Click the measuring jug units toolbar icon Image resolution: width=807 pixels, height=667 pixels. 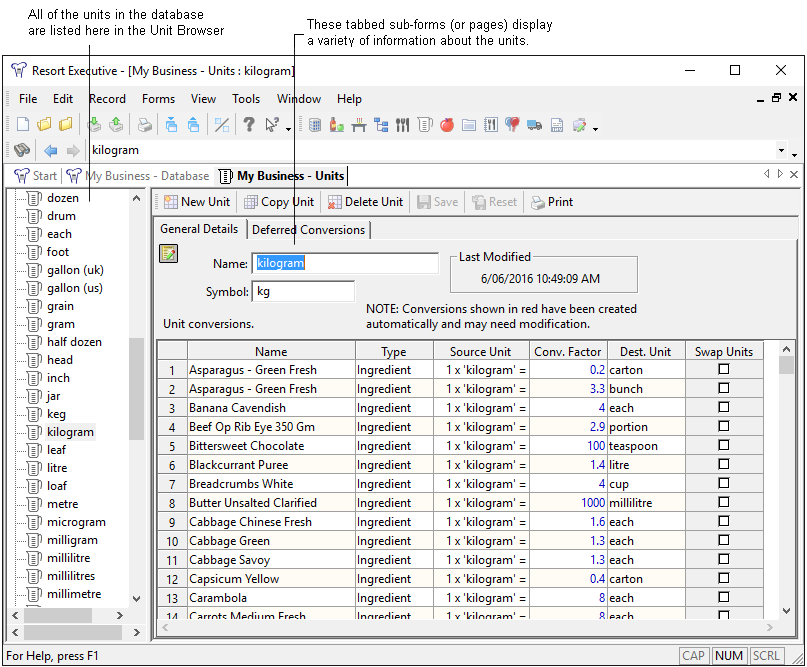(425, 125)
